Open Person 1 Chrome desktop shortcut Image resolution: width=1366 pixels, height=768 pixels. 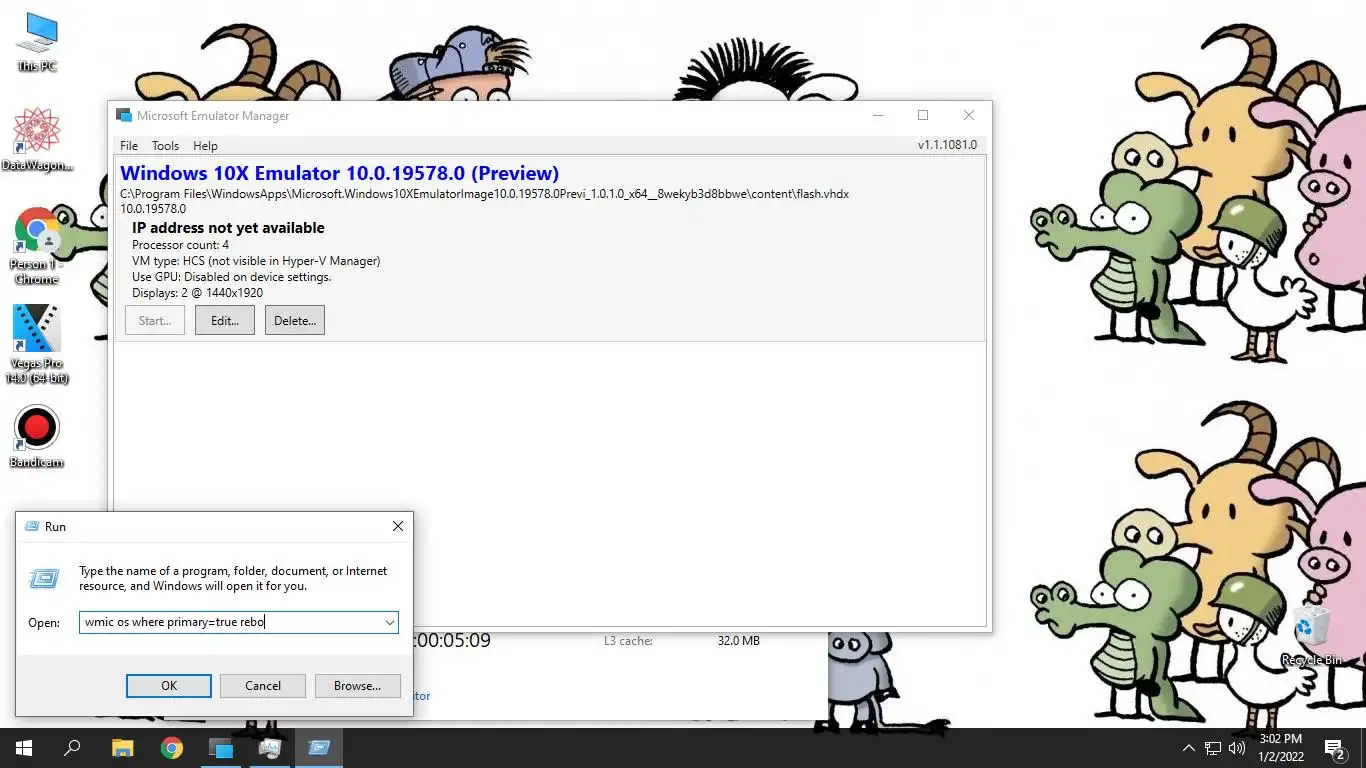pos(37,246)
